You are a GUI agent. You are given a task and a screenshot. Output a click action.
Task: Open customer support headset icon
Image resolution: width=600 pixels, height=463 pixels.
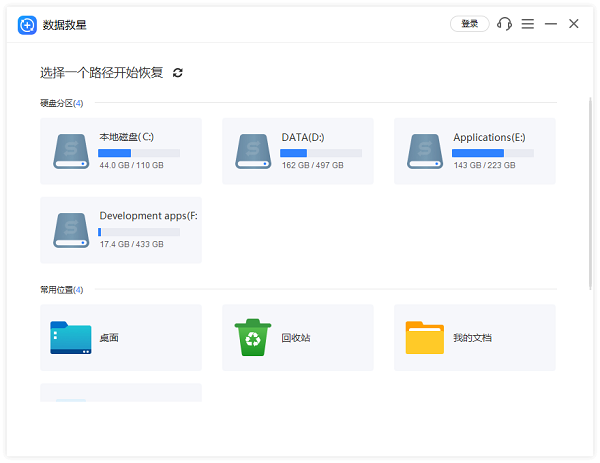pyautogui.click(x=504, y=24)
